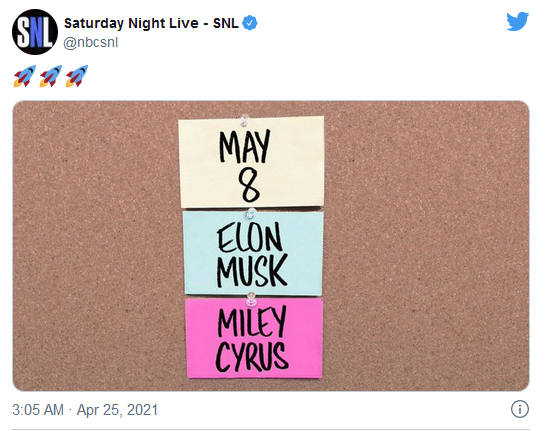Click the MAY 8 cream note card
This screenshot has width=548, height=431.
pos(252,161)
